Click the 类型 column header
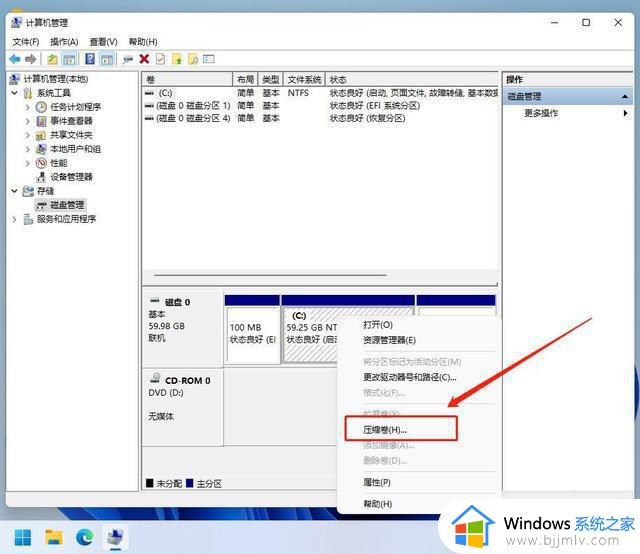This screenshot has height=554, width=640. [x=271, y=79]
